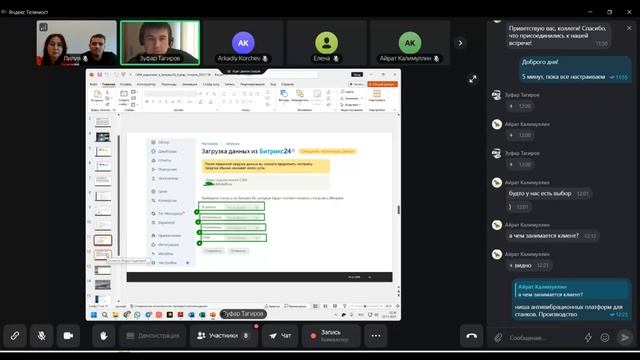
Task: Hang up with the end call button
Action: (x=471, y=336)
